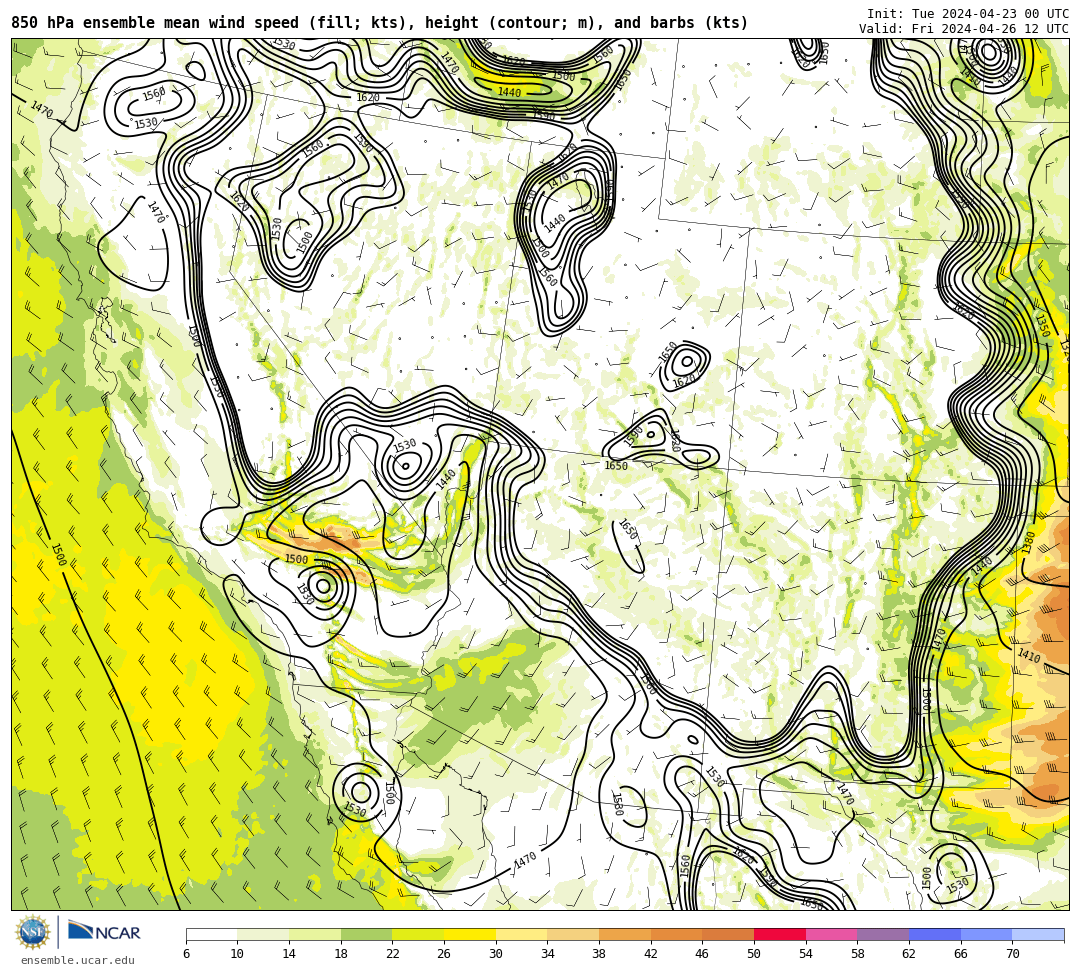1080x973 pixels.
Task: Click the colorbar tick label '38'
Action: pyautogui.click(x=599, y=954)
